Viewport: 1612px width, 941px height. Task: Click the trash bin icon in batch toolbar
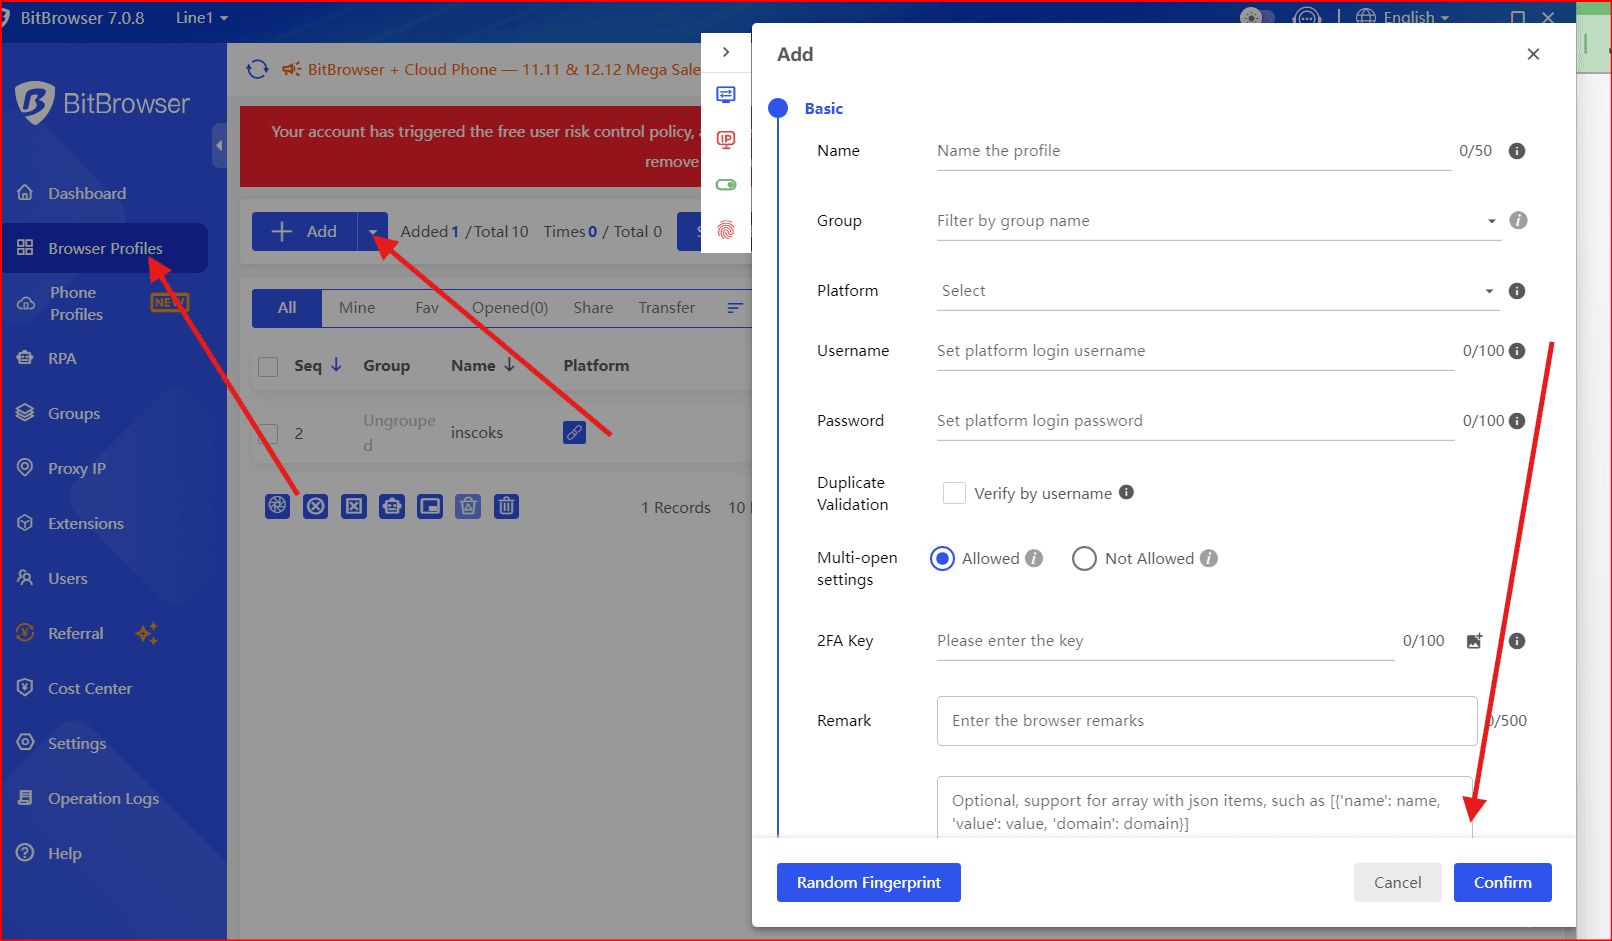pyautogui.click(x=507, y=506)
